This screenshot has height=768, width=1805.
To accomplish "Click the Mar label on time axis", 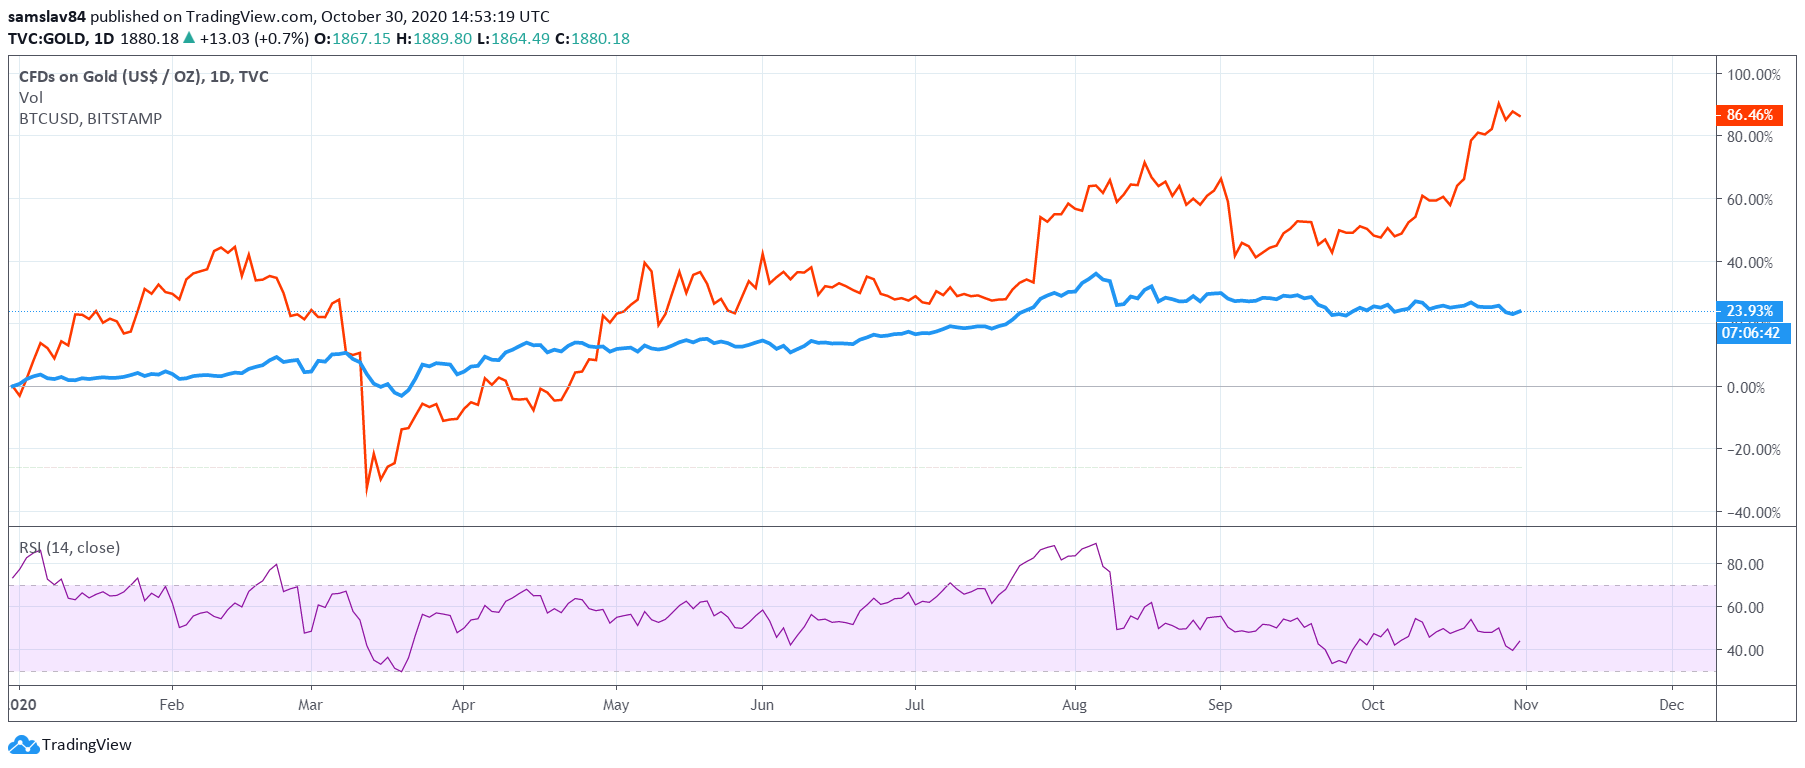I will pos(310,705).
